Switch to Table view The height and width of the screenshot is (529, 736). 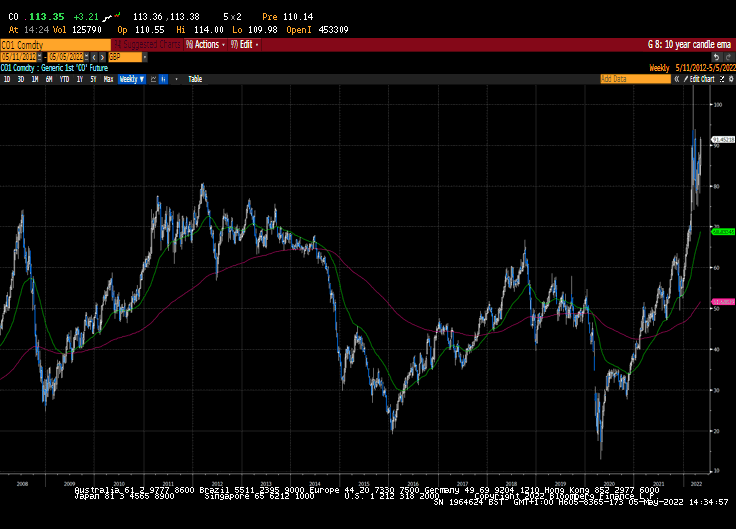pos(195,79)
